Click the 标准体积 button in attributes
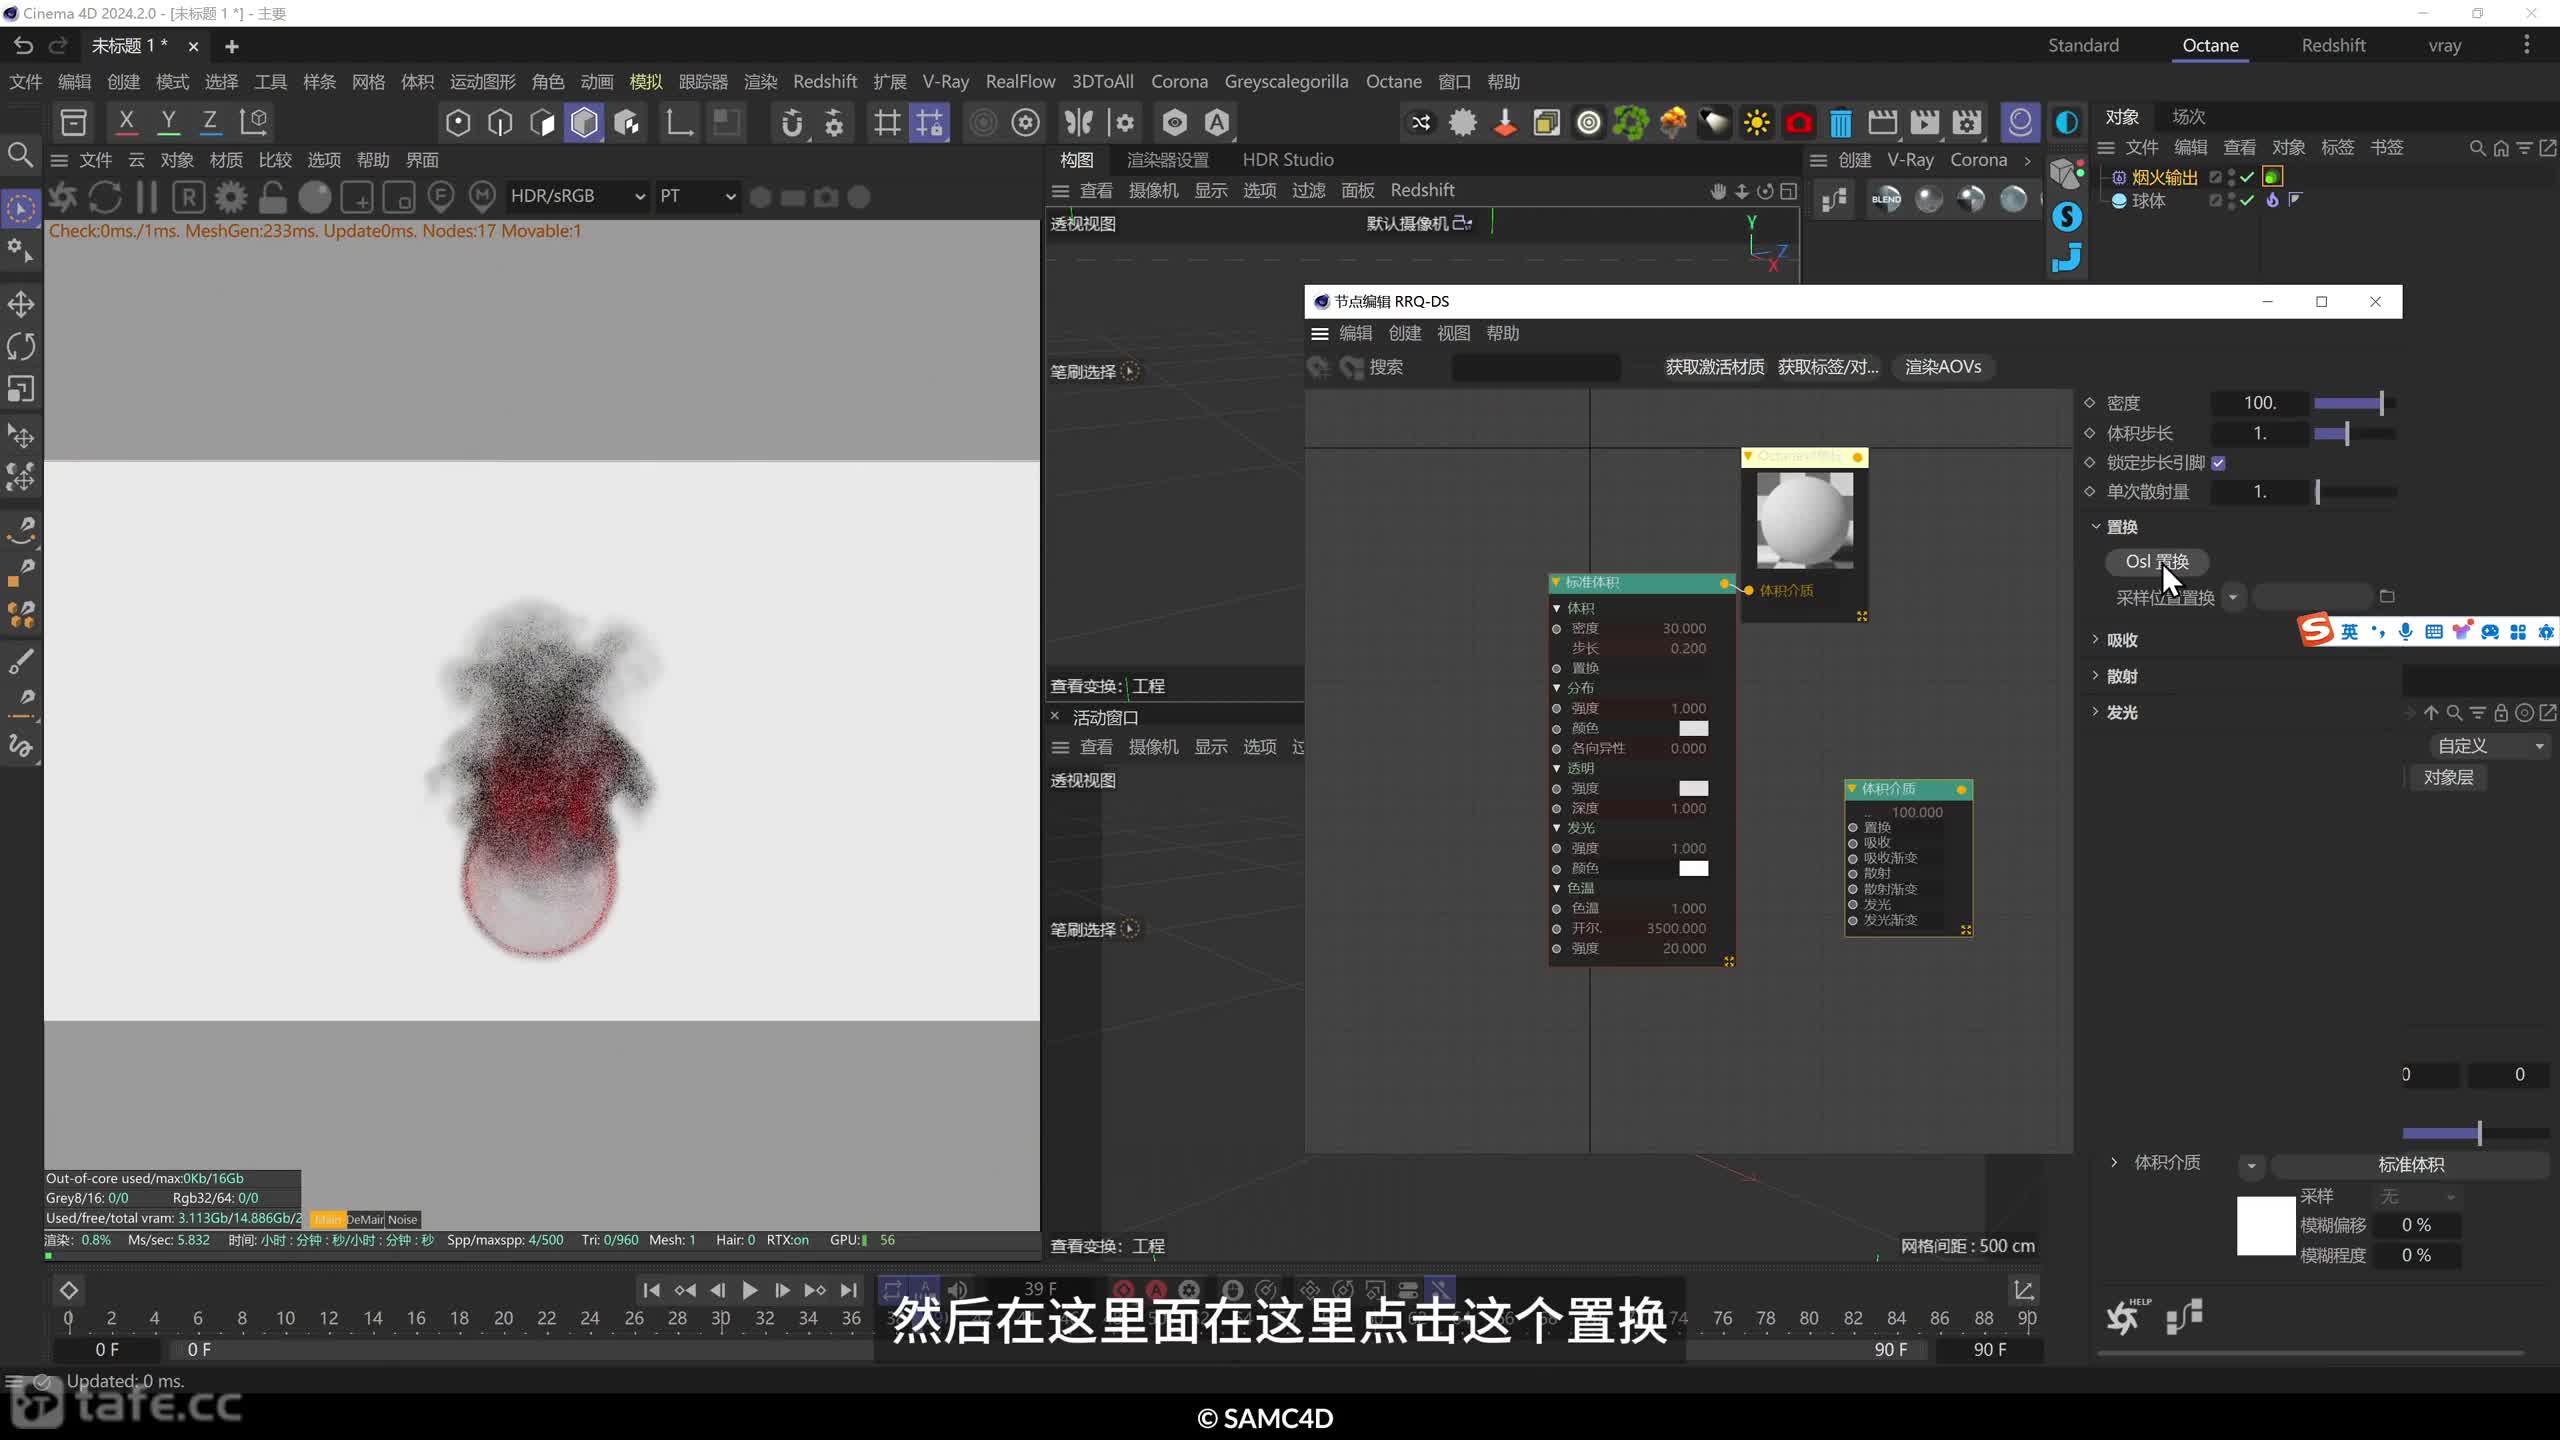 [x=2410, y=1165]
